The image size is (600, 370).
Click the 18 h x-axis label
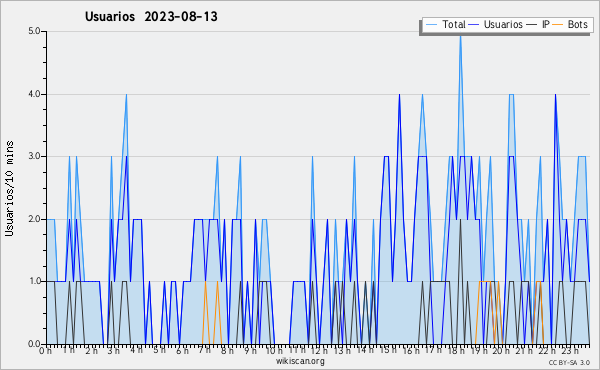coord(456,350)
